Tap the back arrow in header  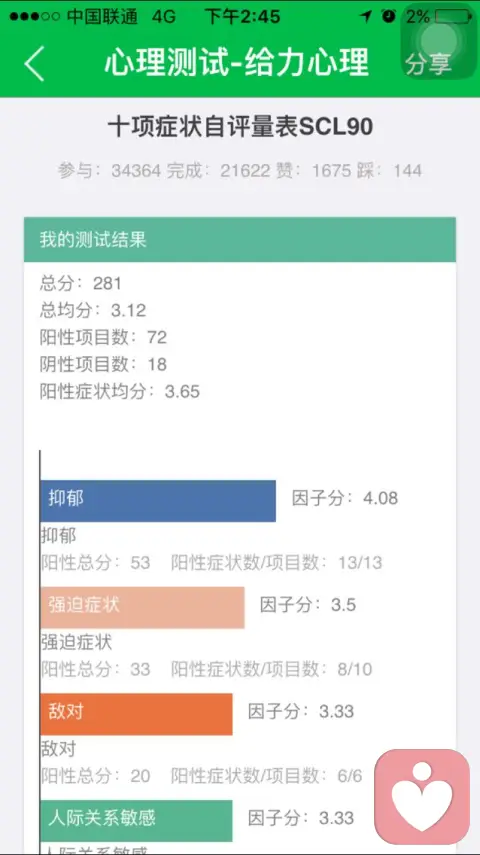(34, 64)
